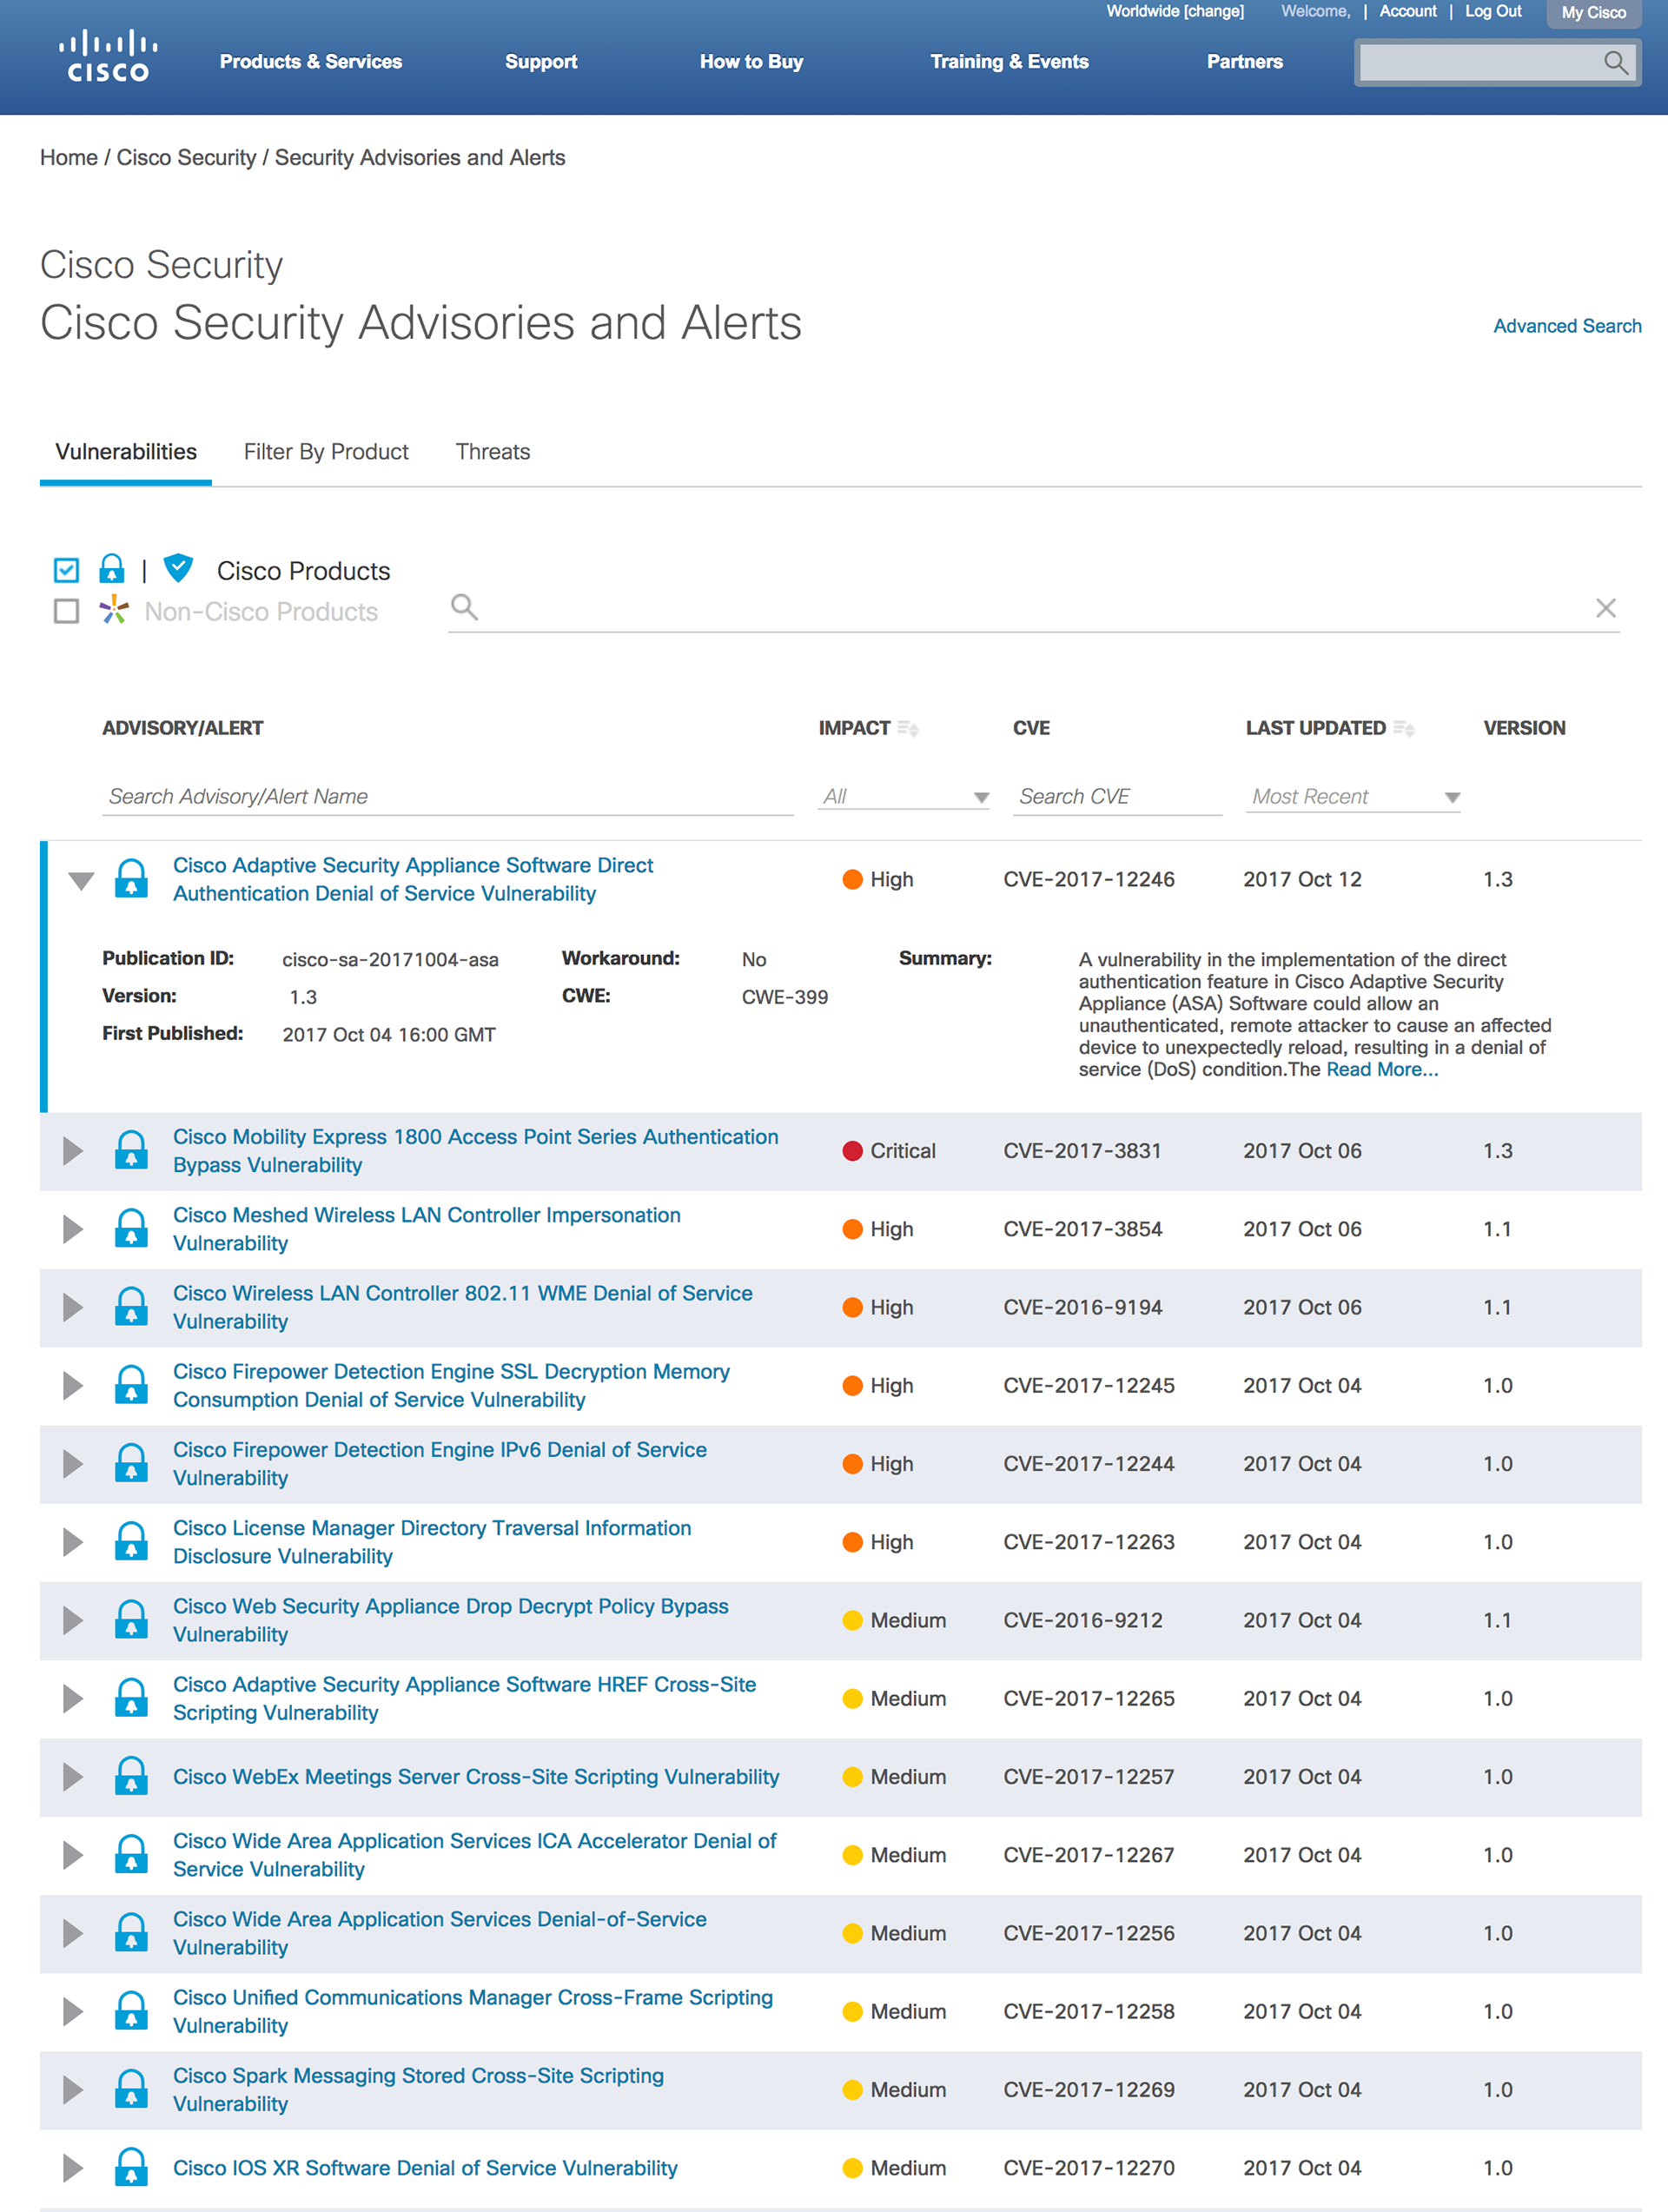Open the Advanced Search link

click(1567, 326)
